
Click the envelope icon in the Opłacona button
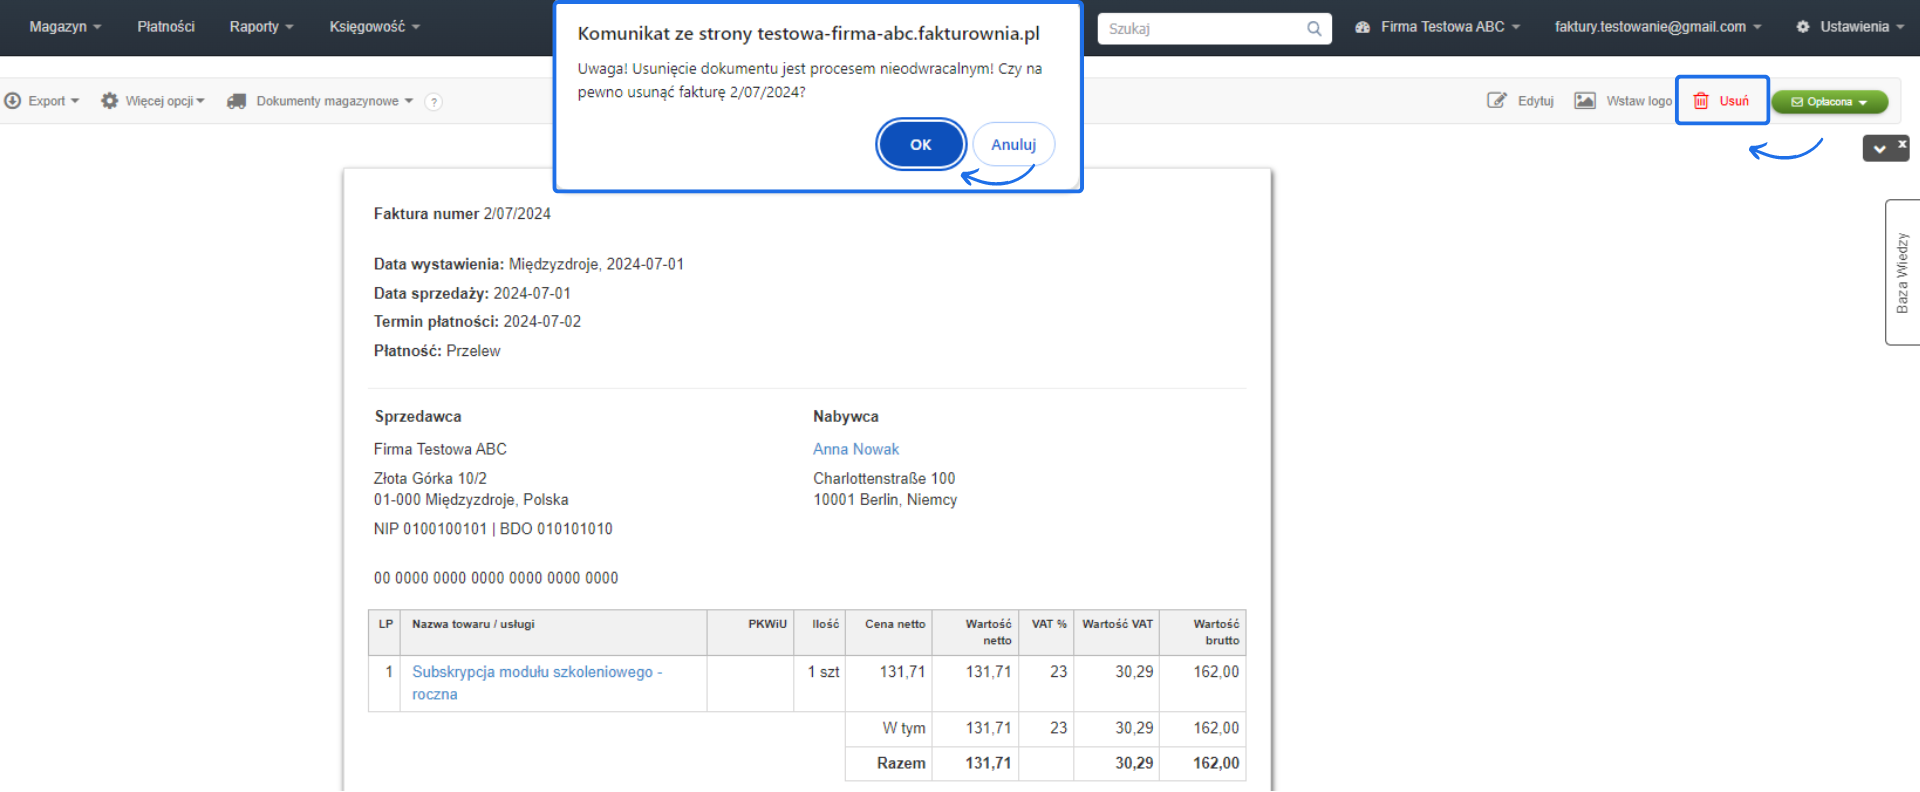pos(1797,102)
